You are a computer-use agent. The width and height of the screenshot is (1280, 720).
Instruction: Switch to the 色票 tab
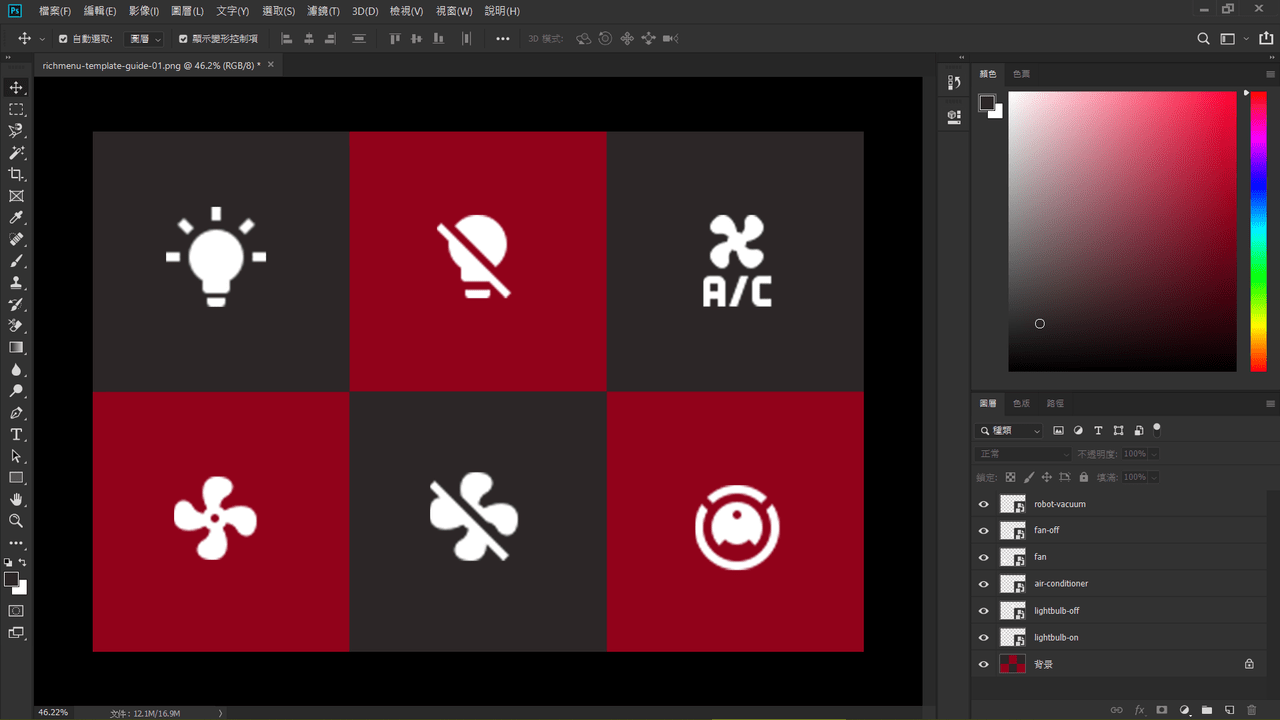pyautogui.click(x=1021, y=74)
